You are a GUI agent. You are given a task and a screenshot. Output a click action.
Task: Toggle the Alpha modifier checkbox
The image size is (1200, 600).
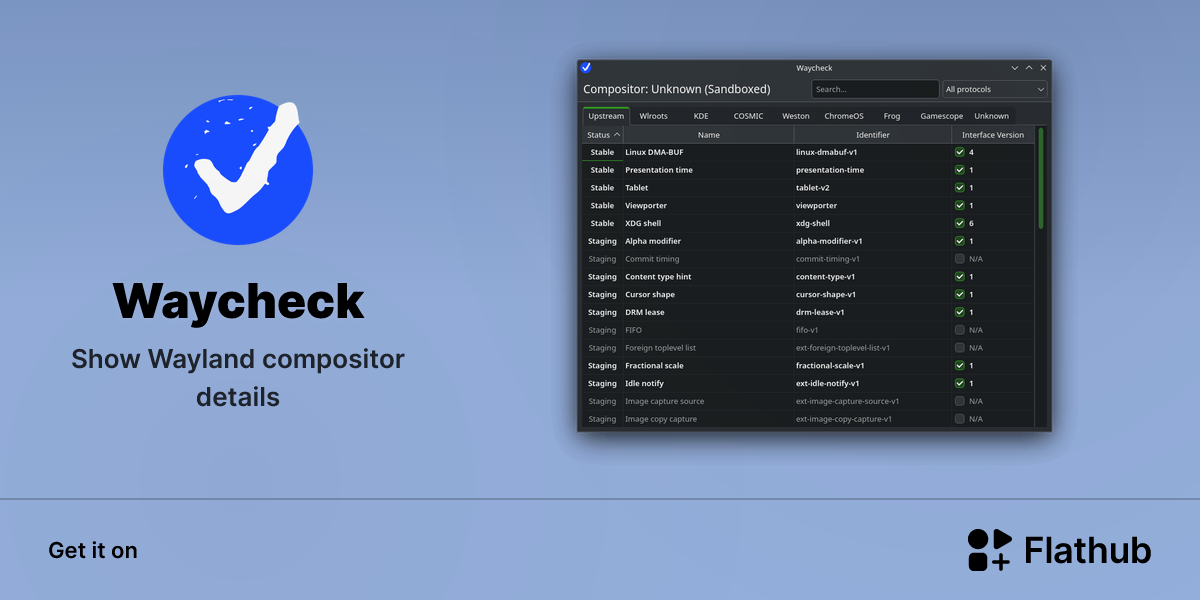click(x=960, y=241)
